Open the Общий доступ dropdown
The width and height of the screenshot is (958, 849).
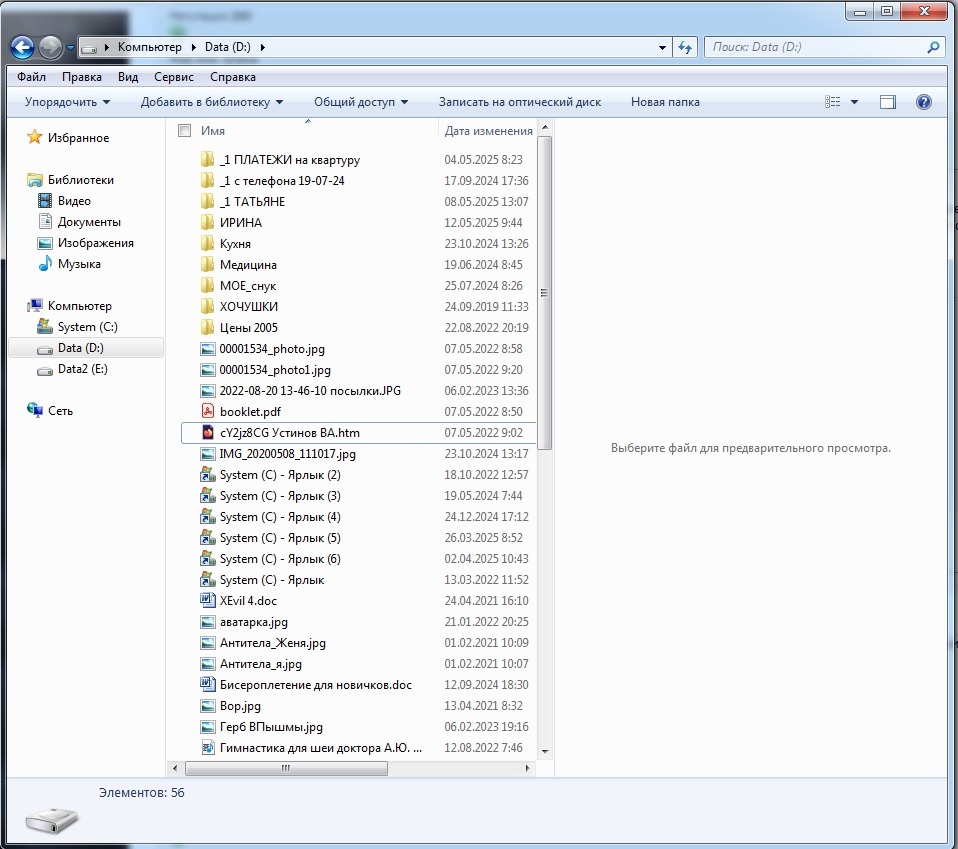[360, 102]
